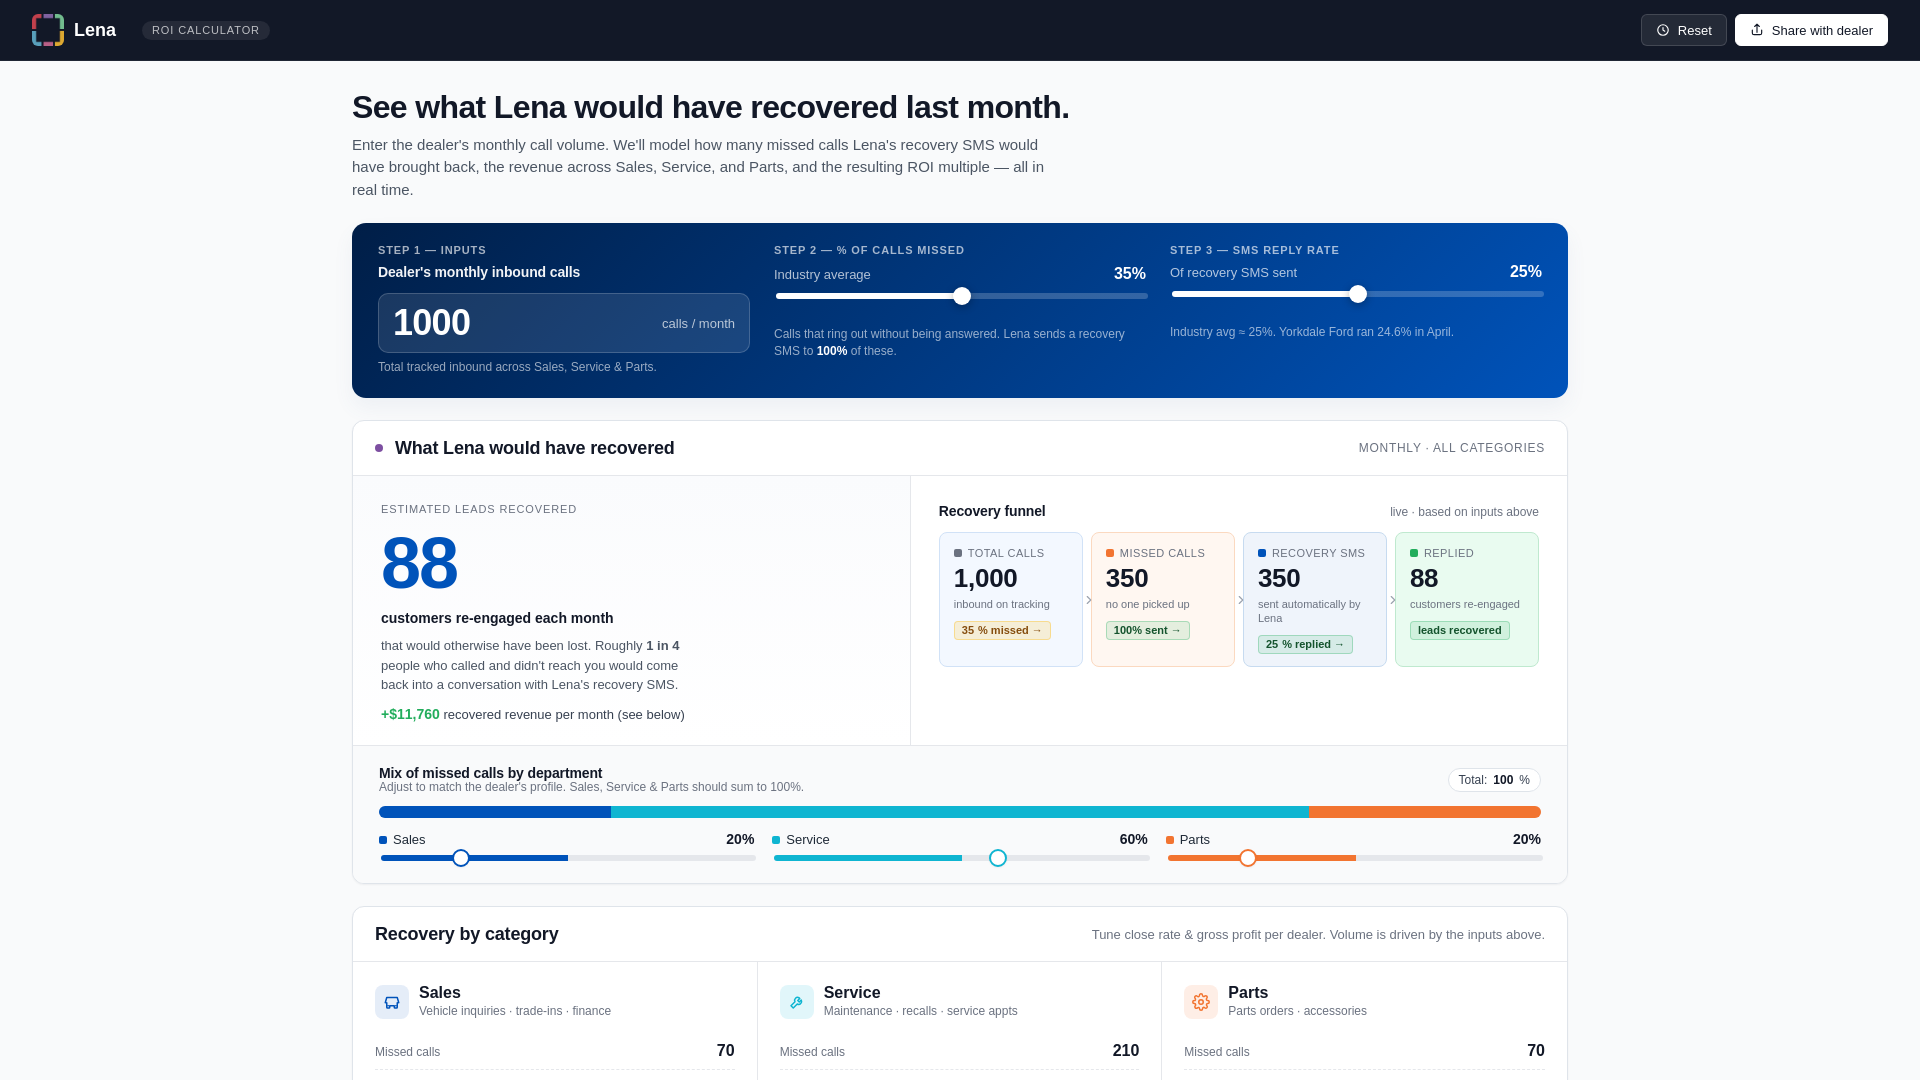
Task: Click the Parts 20% value
Action: (1527, 839)
